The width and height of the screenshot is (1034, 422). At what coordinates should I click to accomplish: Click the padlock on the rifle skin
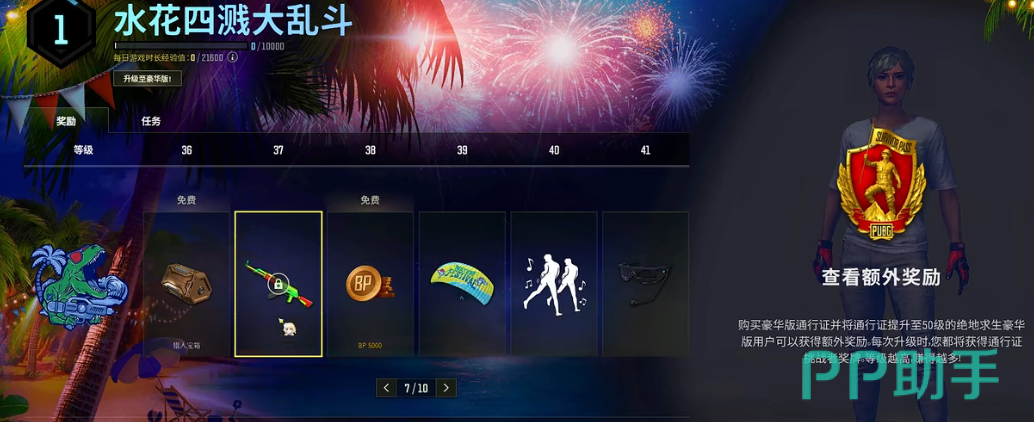pos(278,284)
